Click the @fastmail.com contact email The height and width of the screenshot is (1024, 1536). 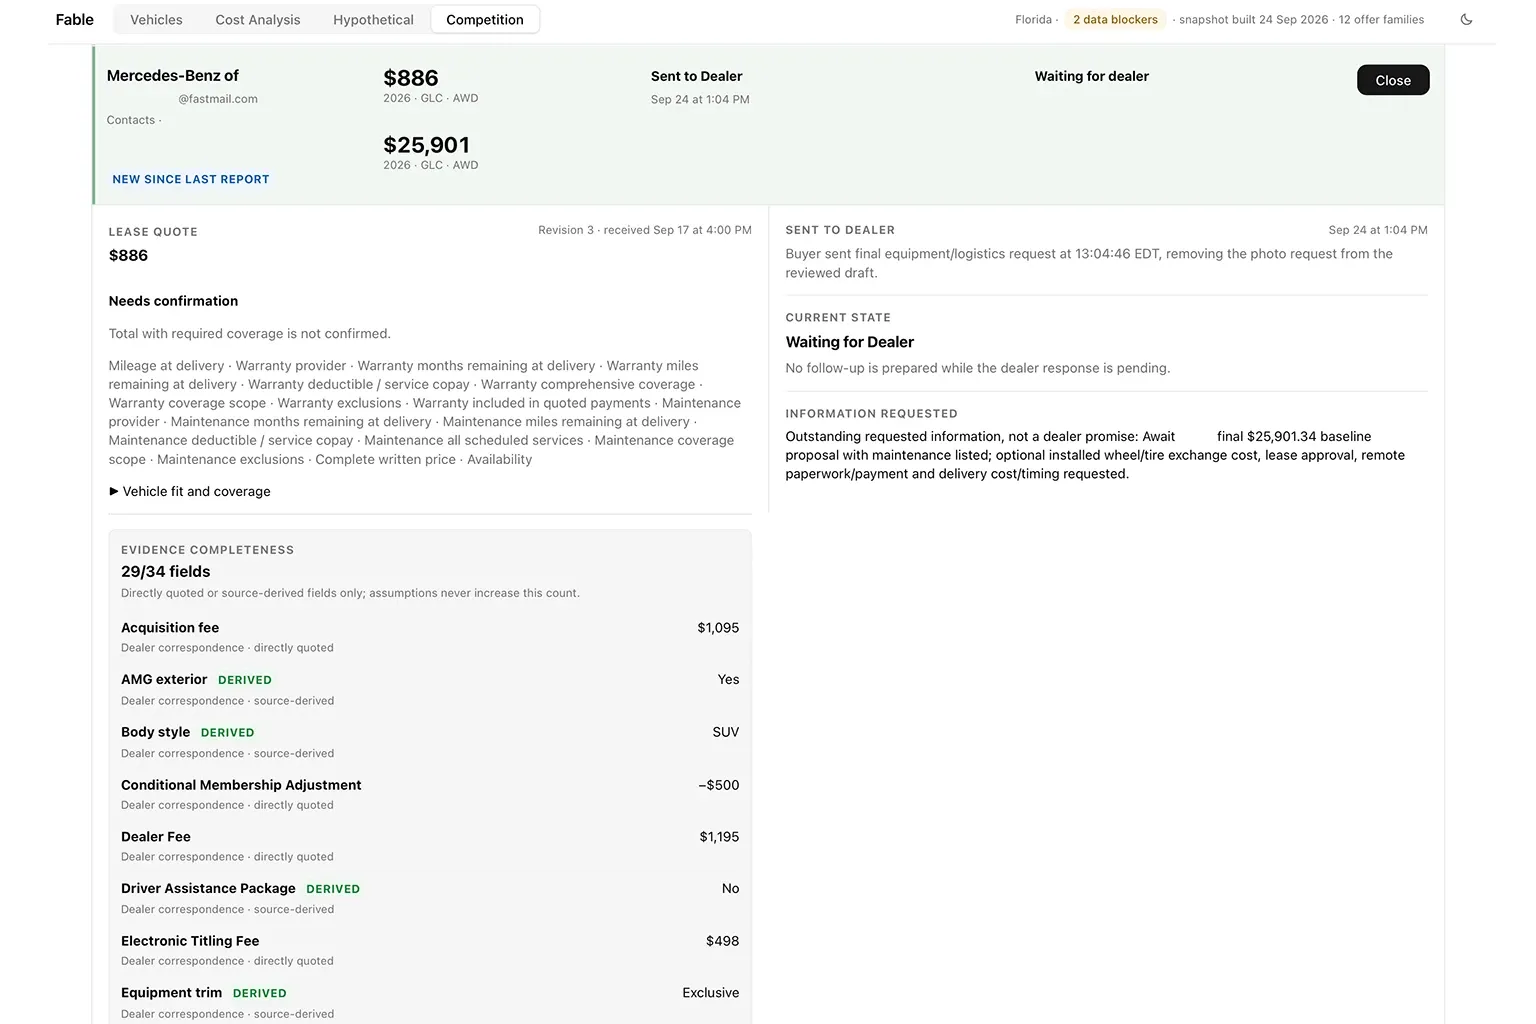(218, 99)
